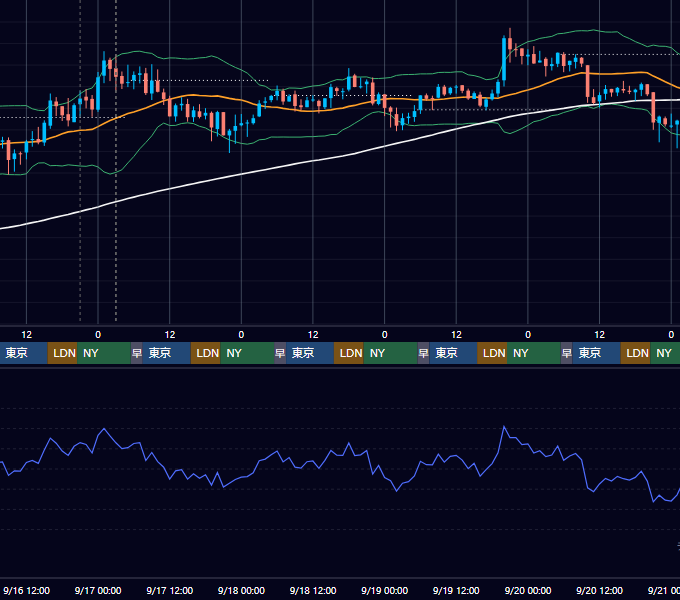This screenshot has width=680, height=600.
Task: Select the 9/20 12:00 date label
Action: pos(599,590)
